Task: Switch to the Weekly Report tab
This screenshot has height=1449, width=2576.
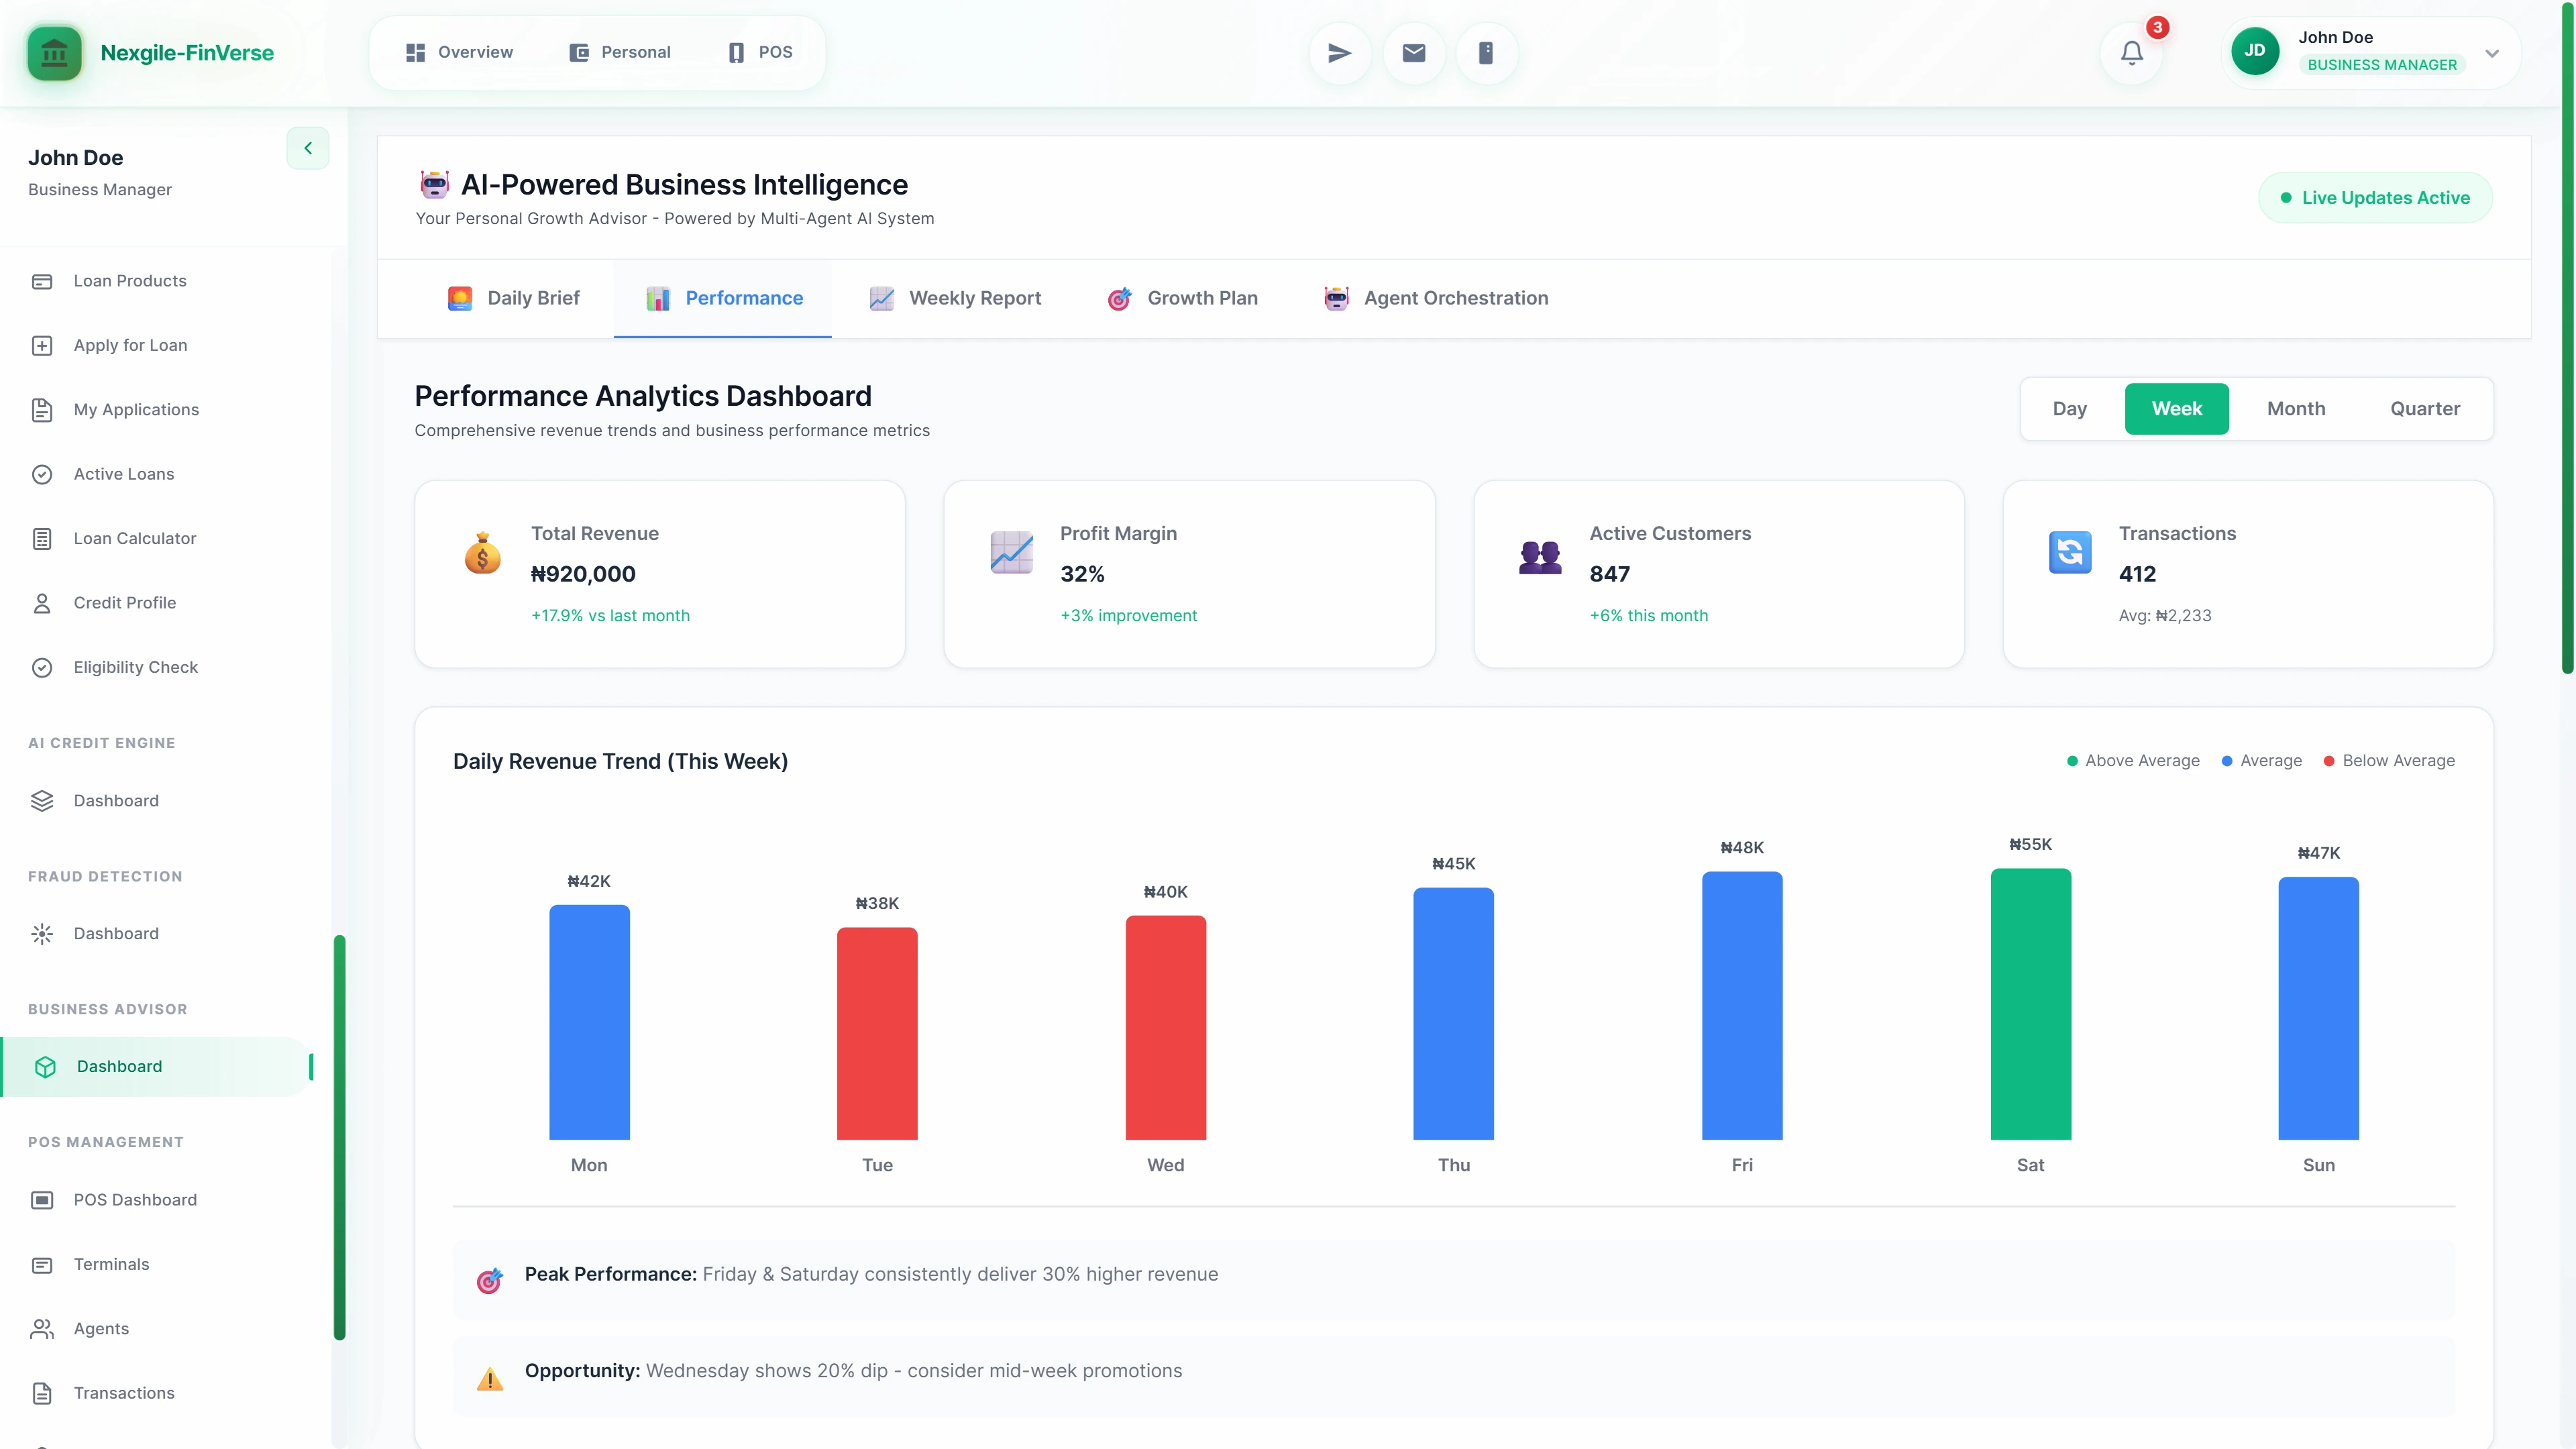Action: pos(955,298)
